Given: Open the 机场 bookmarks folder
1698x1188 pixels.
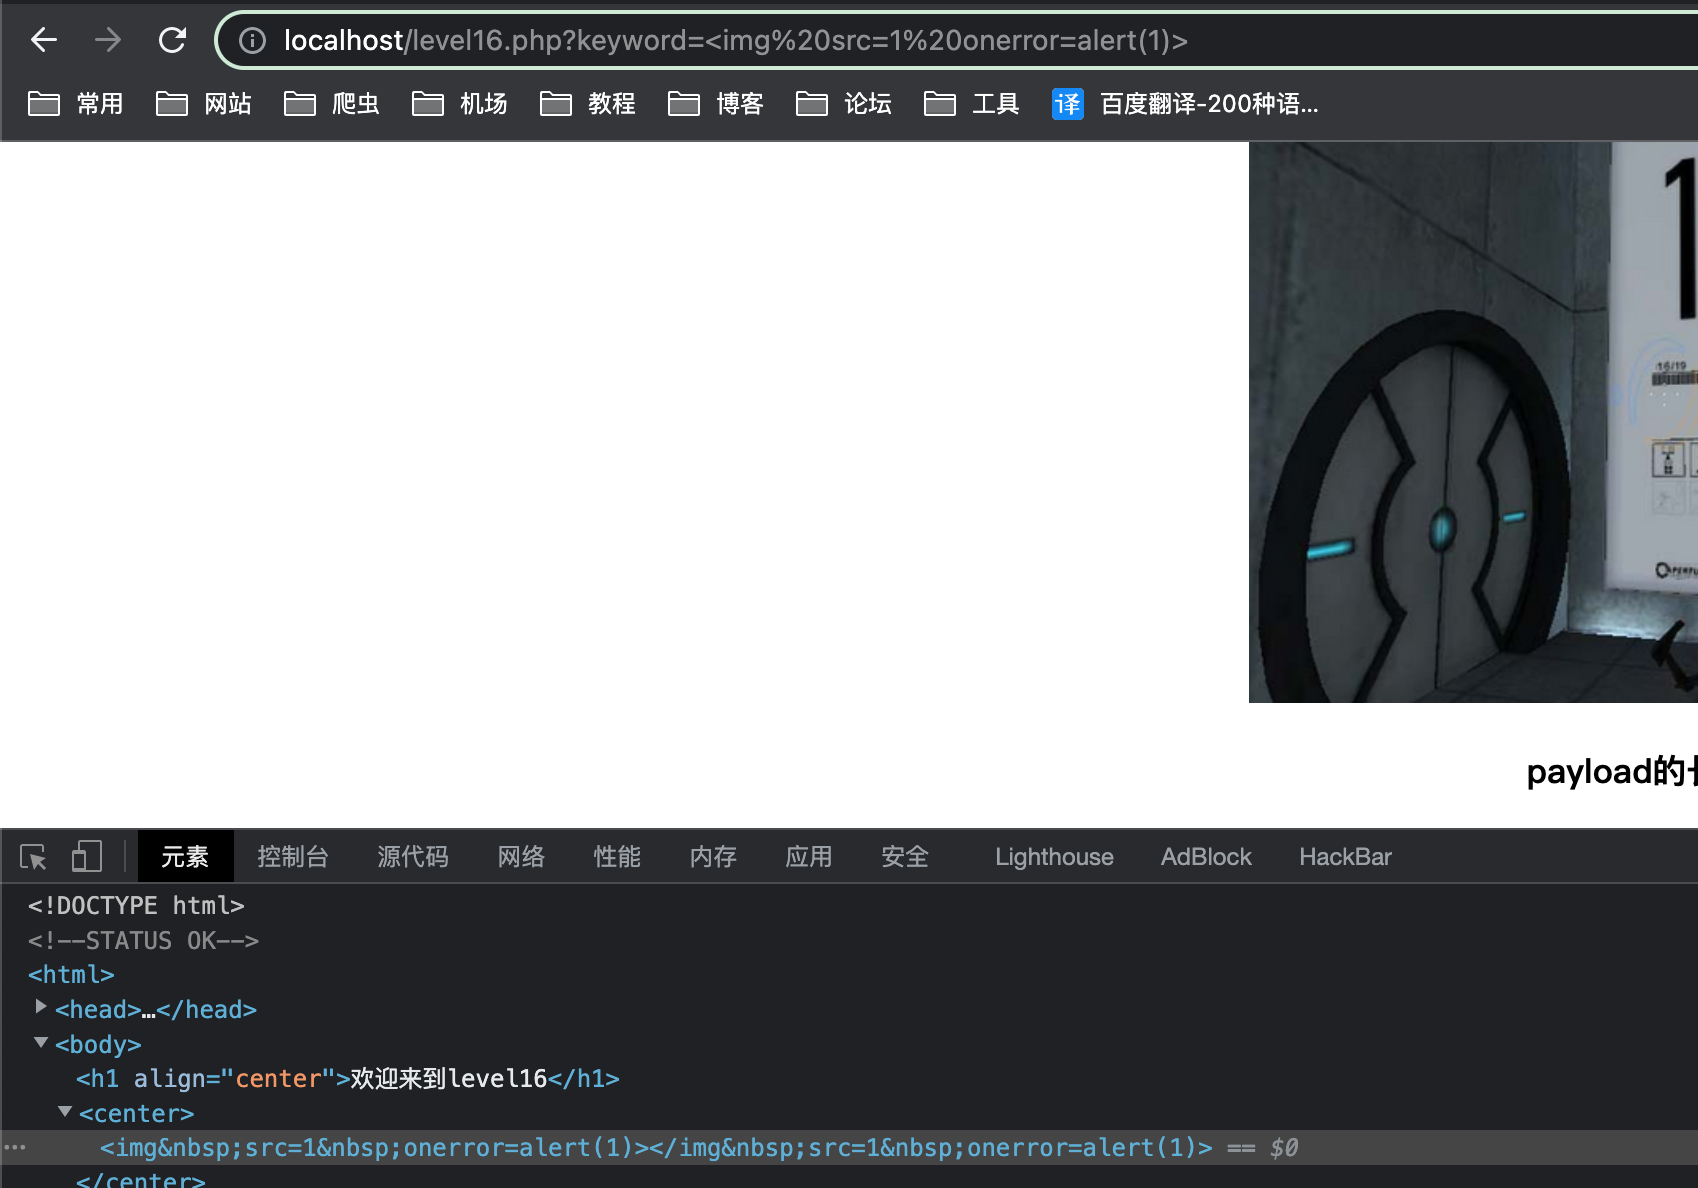Looking at the screenshot, I should point(460,104).
